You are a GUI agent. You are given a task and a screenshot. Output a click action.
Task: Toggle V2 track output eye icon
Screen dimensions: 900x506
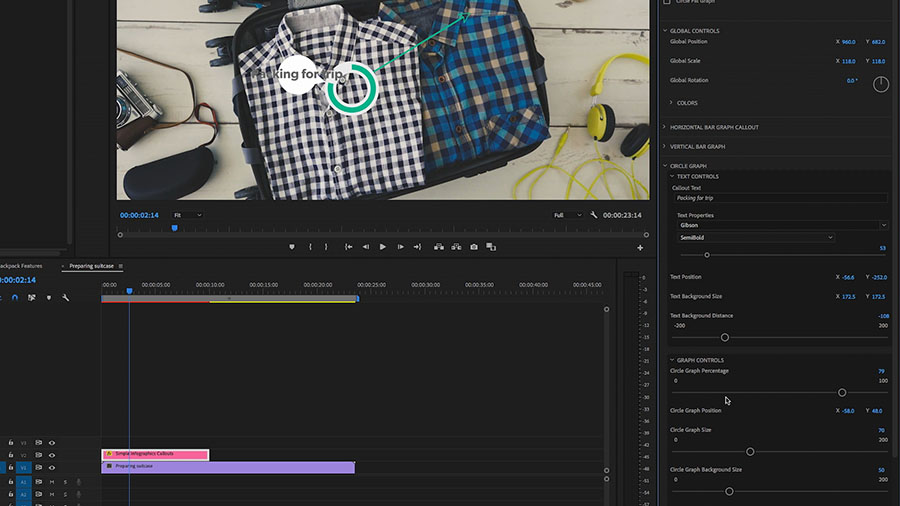click(x=52, y=455)
